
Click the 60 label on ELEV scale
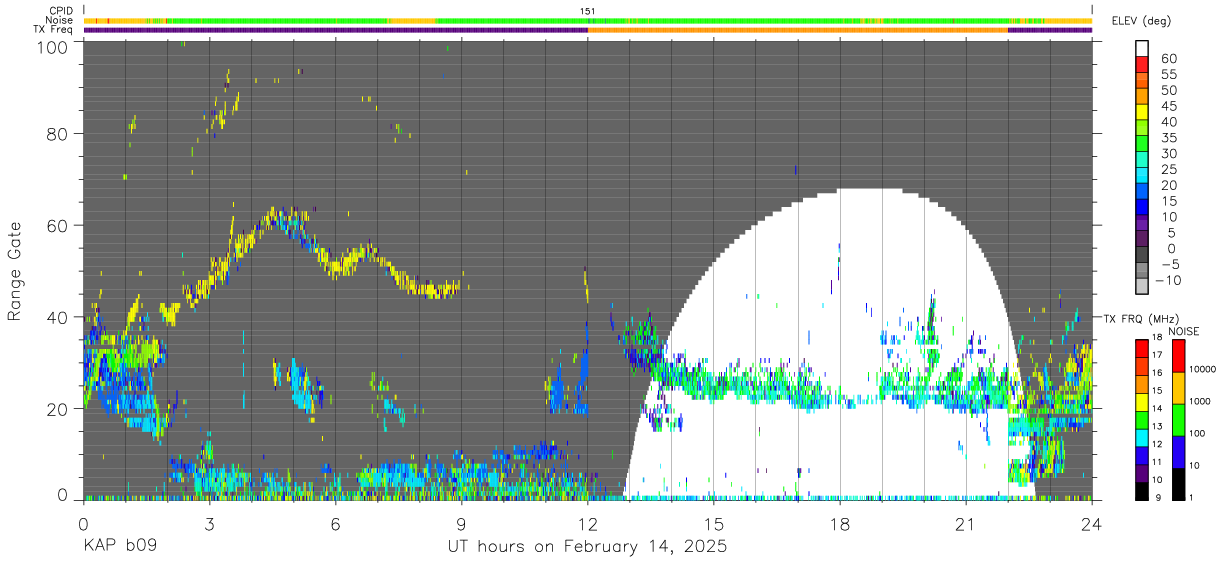coord(1169,58)
